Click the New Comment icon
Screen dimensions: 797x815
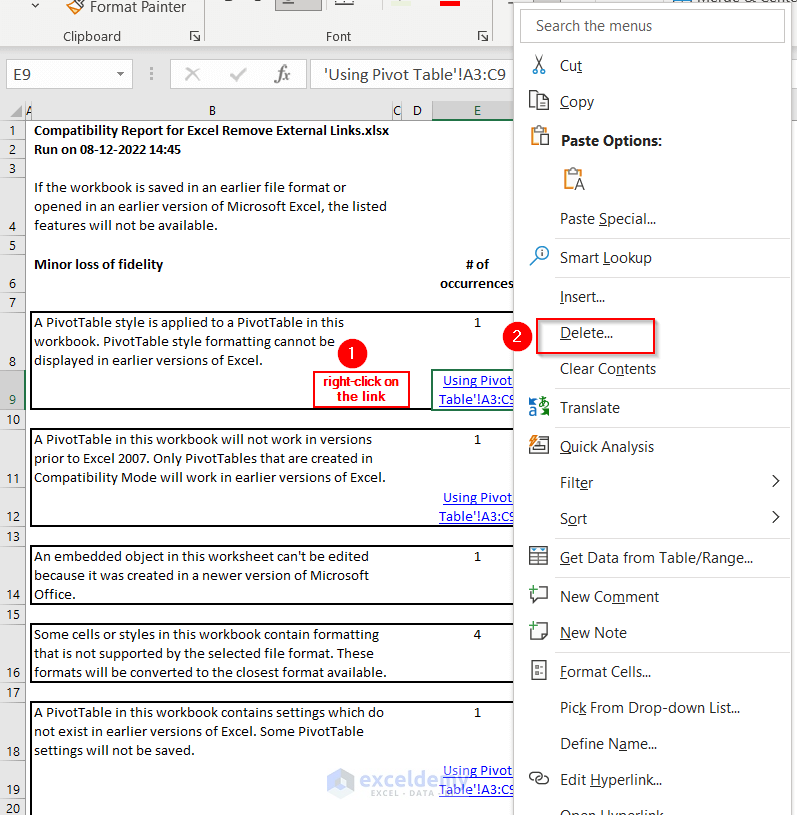(x=539, y=594)
